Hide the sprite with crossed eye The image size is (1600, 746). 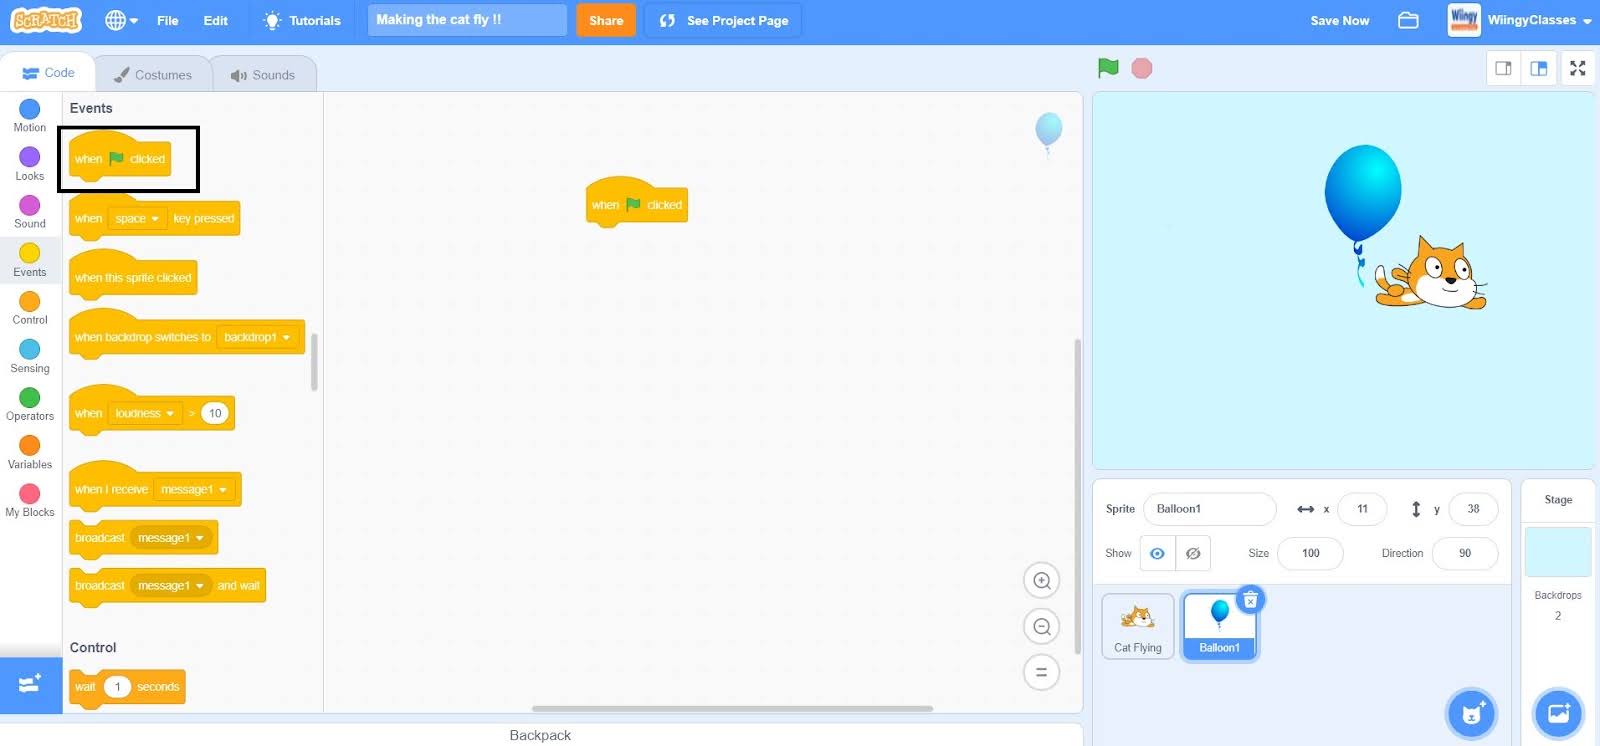pos(1193,553)
